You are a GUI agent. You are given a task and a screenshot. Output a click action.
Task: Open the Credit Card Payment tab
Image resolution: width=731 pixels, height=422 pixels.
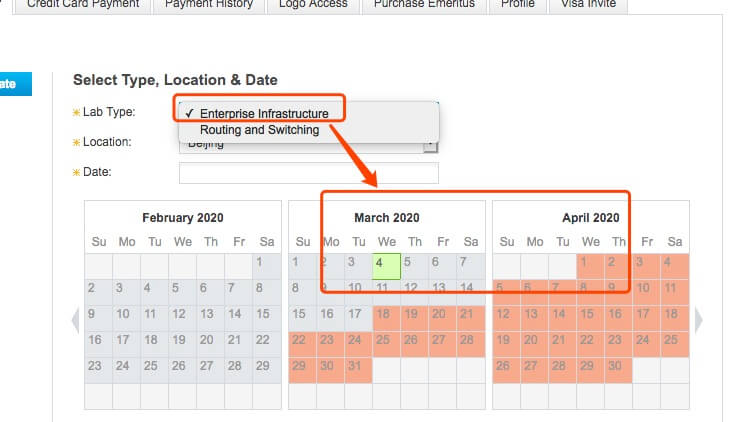pos(83,4)
